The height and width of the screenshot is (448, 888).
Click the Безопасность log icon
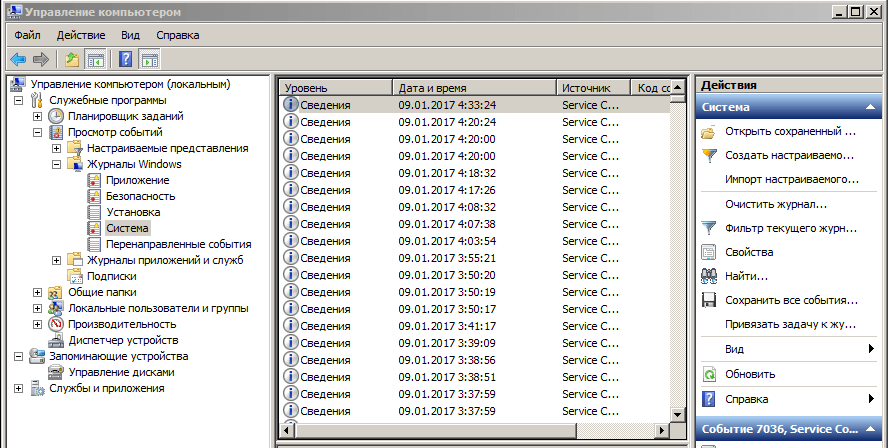(x=93, y=196)
